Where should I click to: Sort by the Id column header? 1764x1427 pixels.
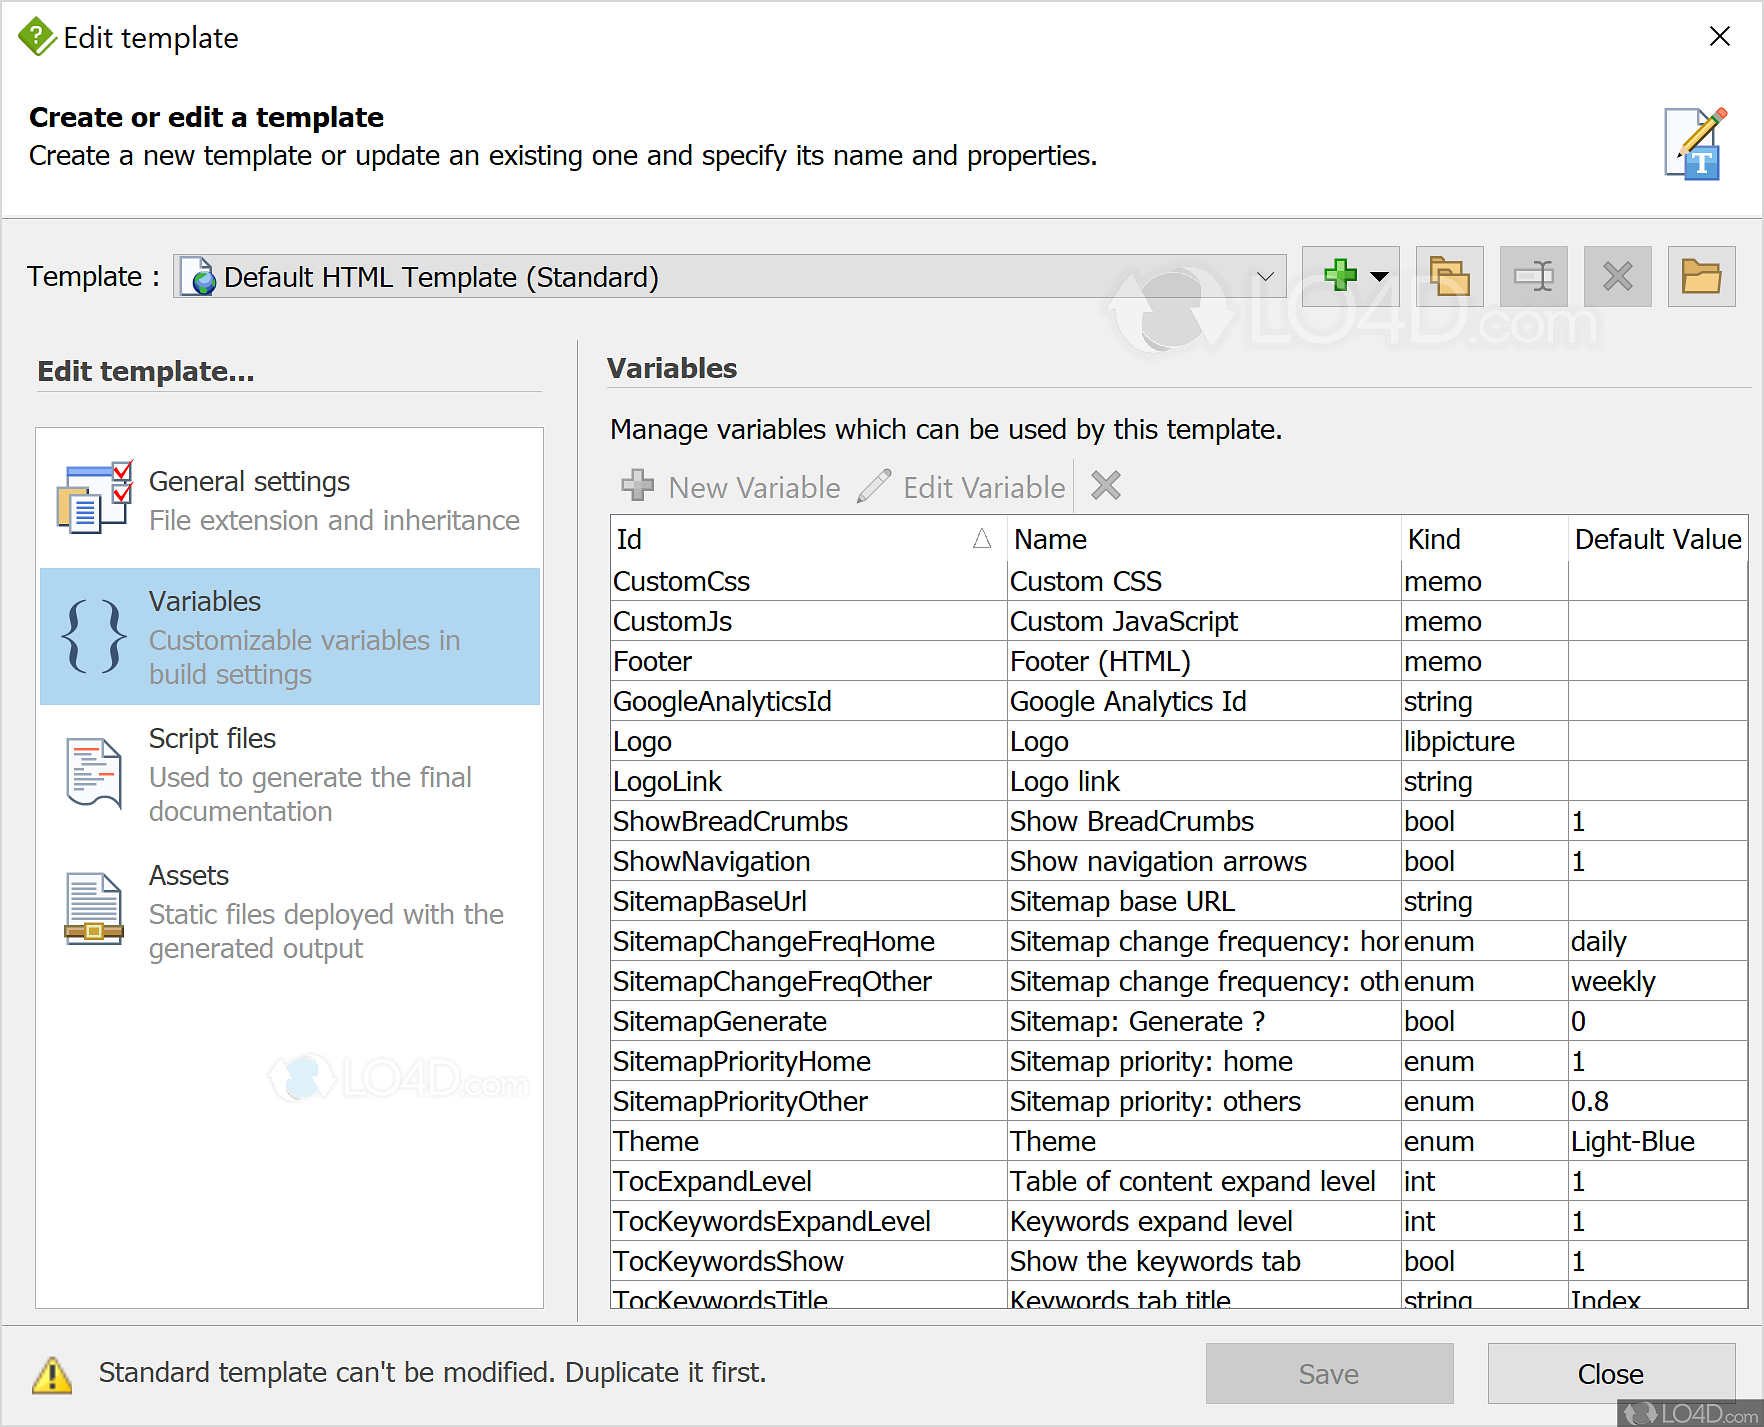tap(800, 539)
